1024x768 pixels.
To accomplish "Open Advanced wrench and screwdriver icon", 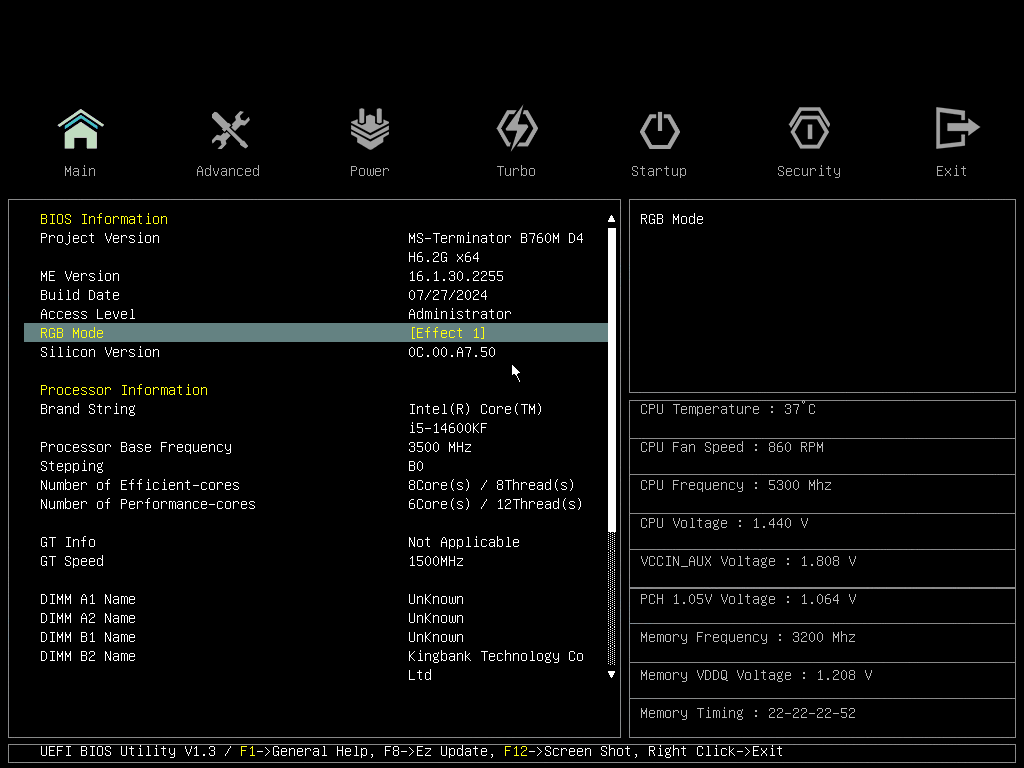I will pos(228,129).
